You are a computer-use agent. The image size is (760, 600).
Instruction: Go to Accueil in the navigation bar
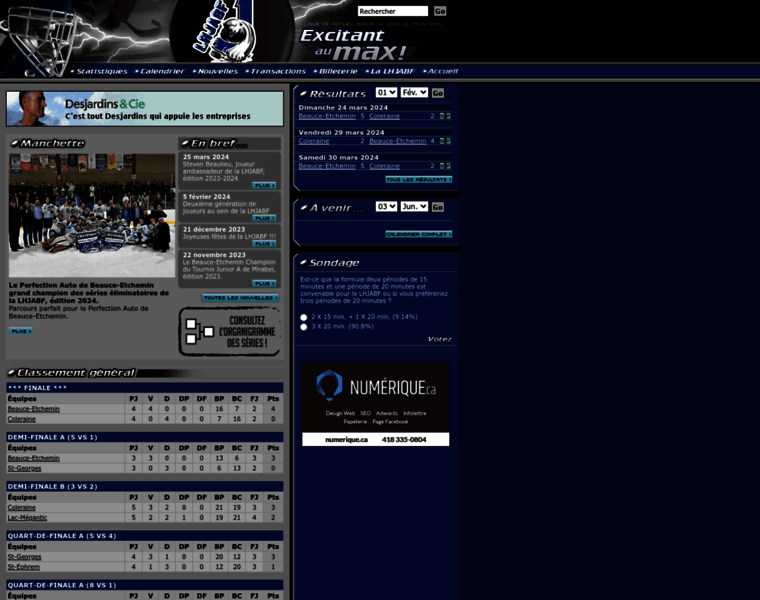(x=441, y=71)
